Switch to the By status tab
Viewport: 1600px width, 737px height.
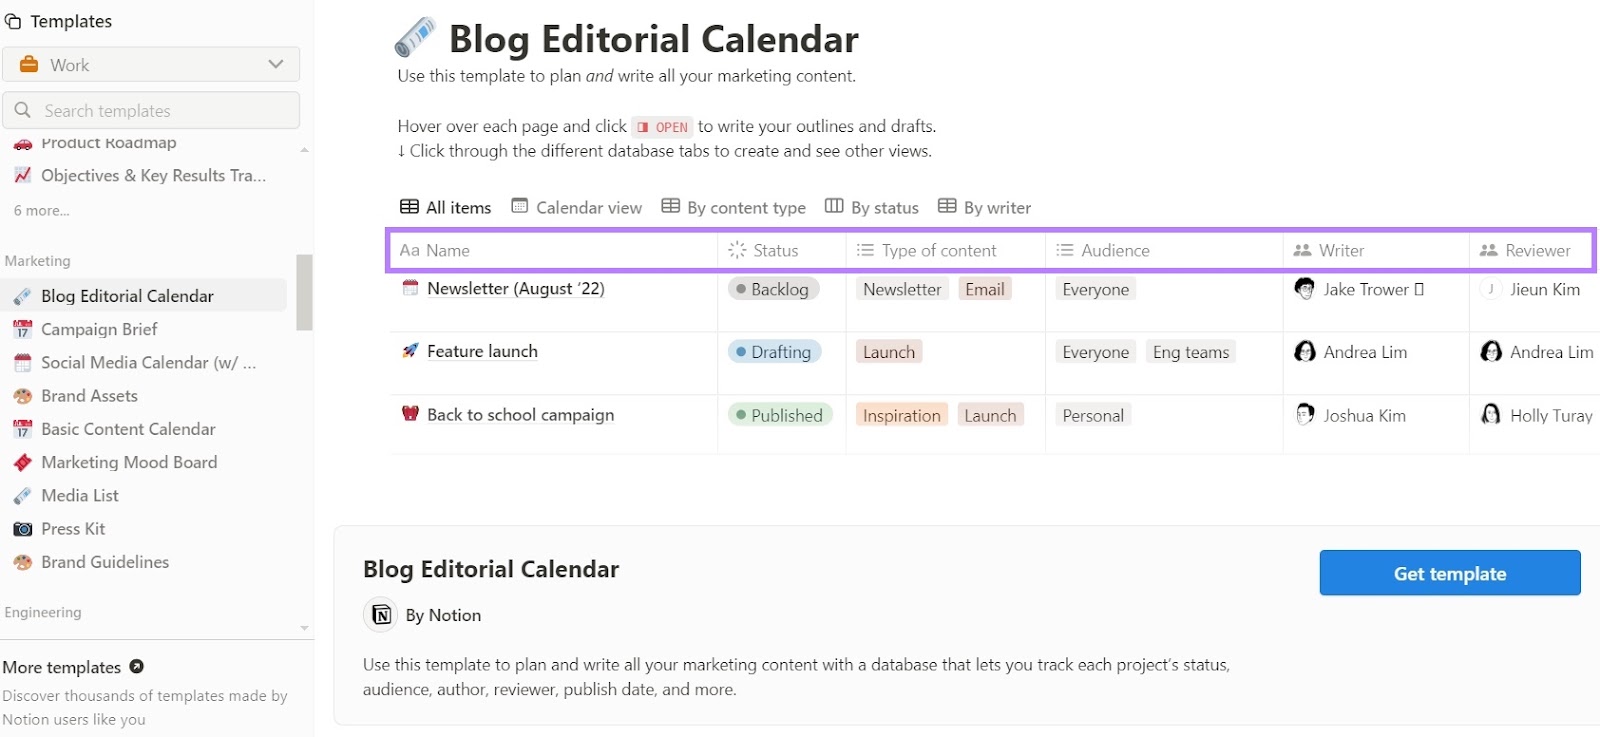click(872, 207)
